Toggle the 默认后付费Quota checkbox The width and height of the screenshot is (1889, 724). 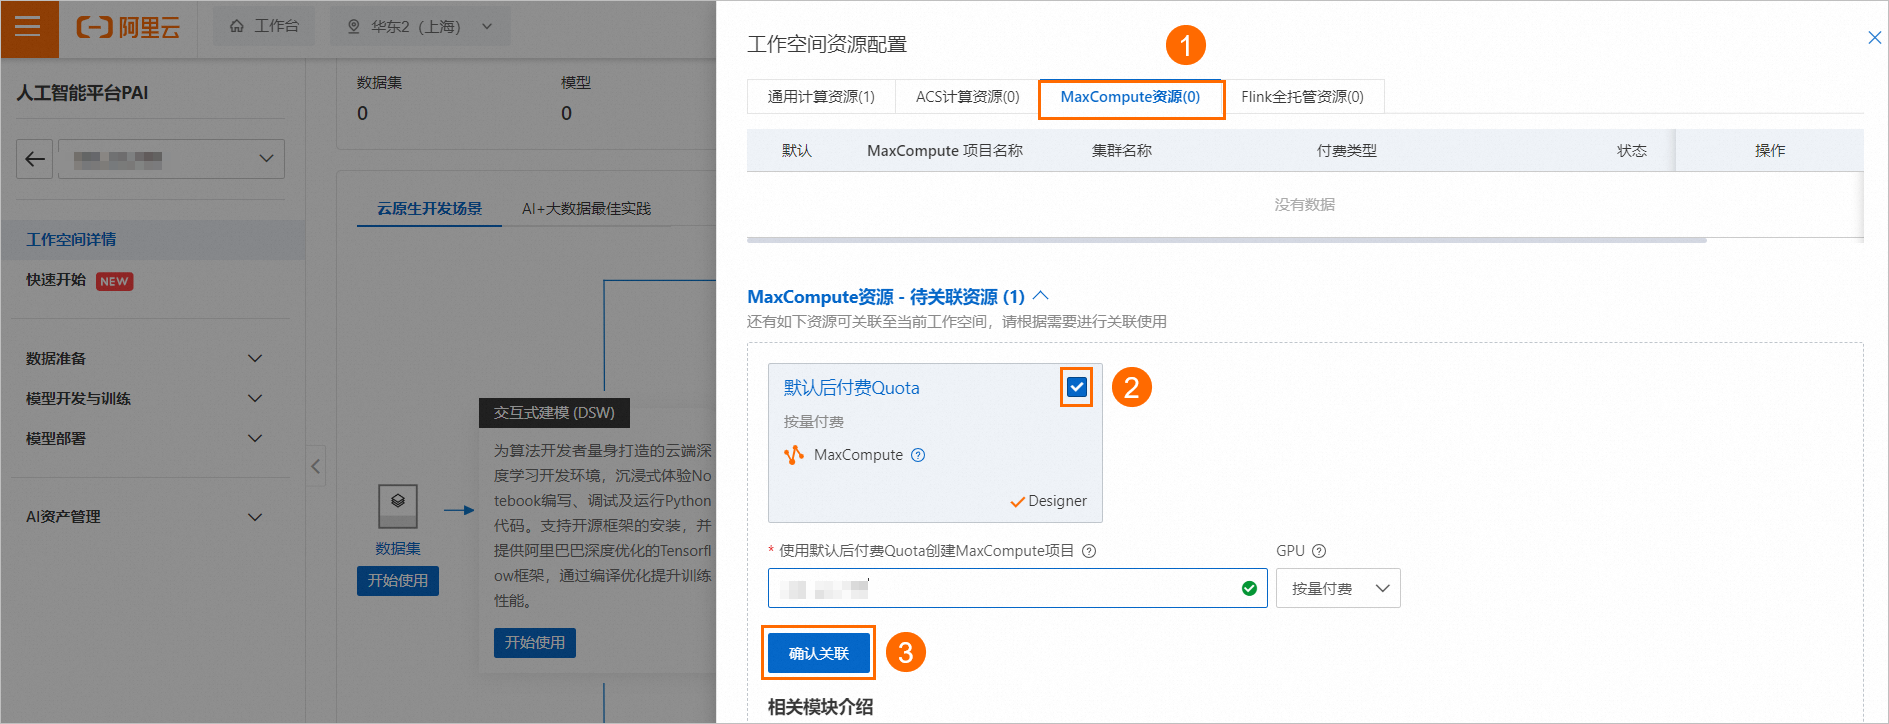tap(1077, 387)
